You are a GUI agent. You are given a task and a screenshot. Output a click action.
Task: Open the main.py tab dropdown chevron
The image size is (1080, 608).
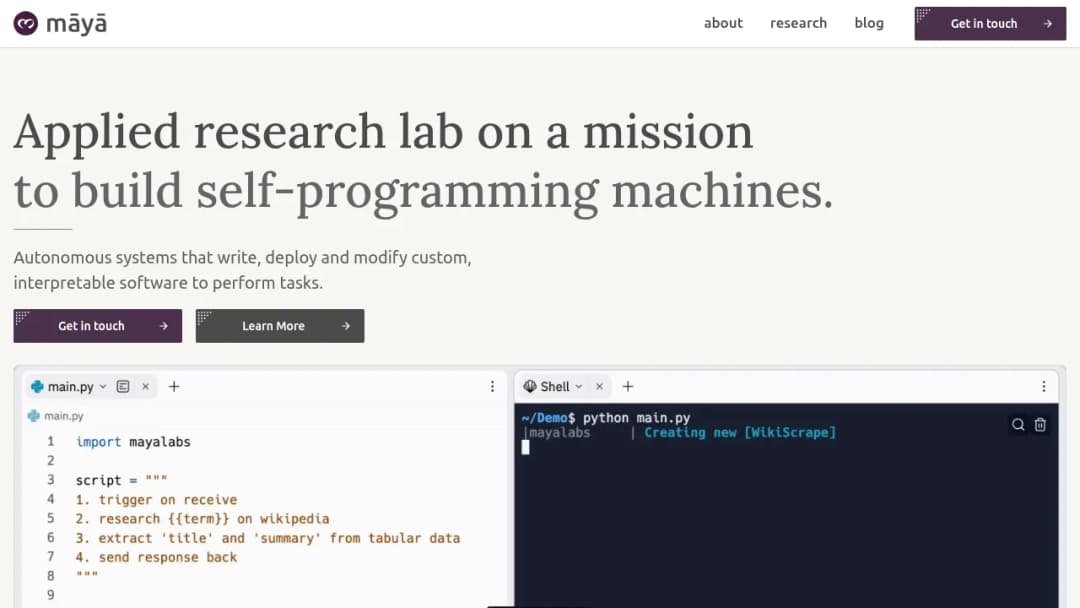(x=103, y=386)
